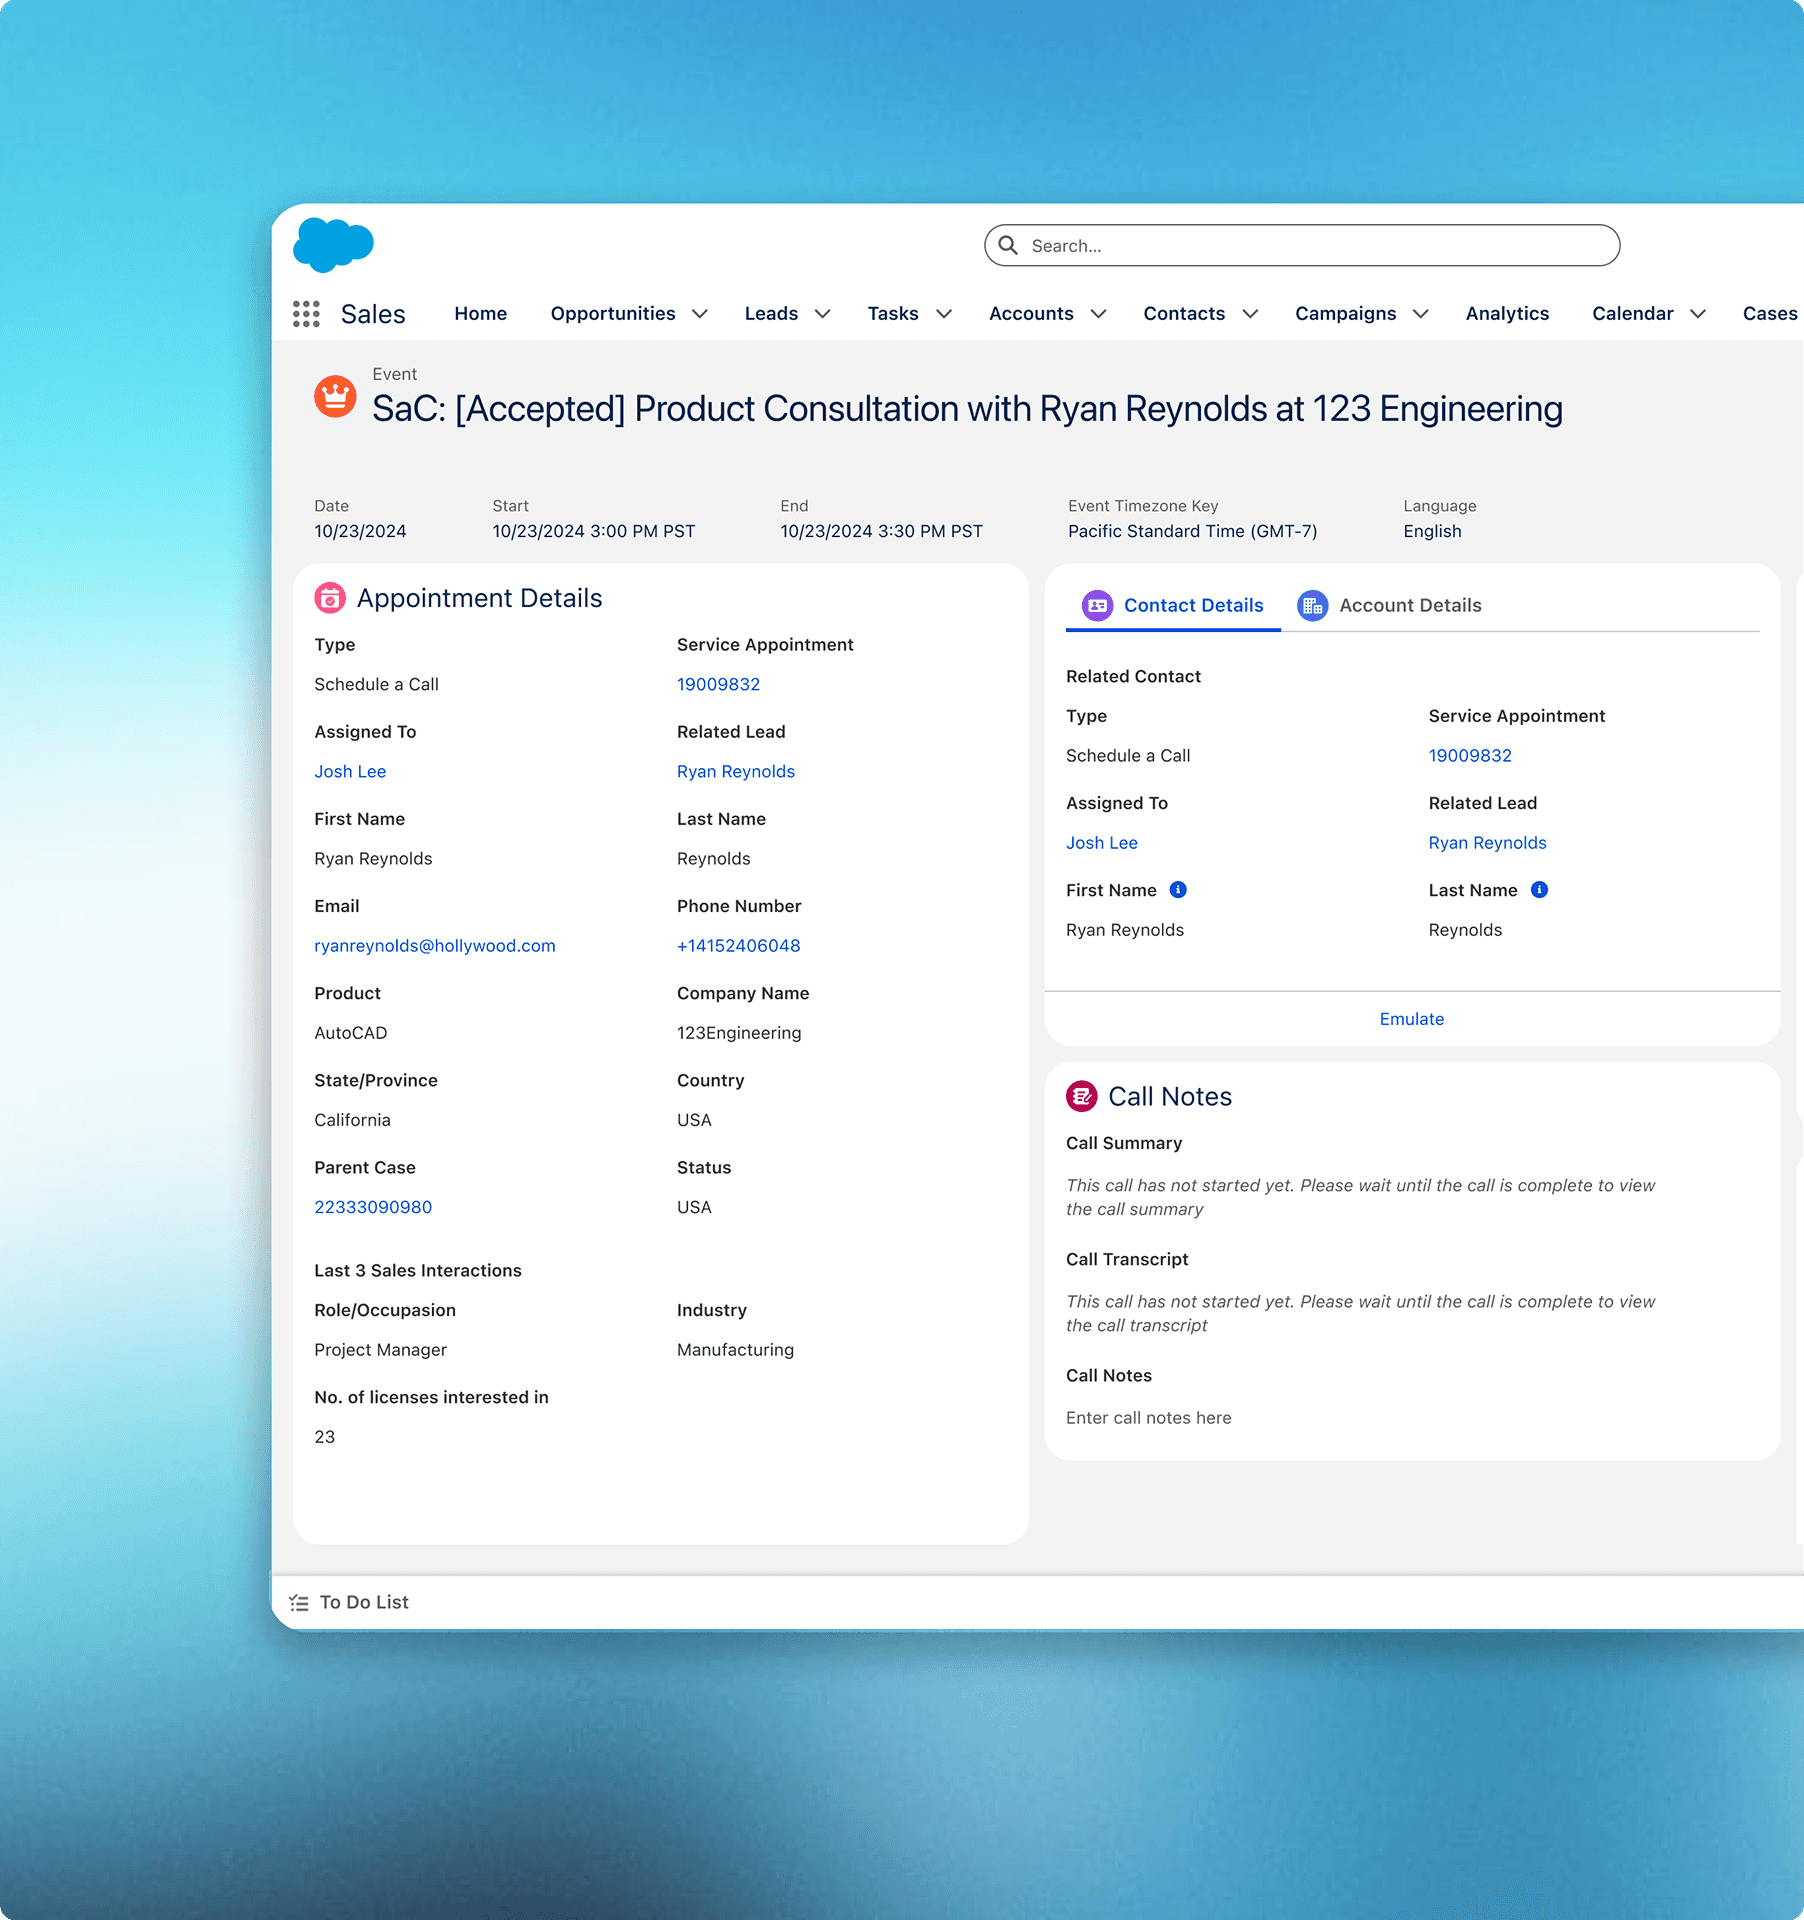Click Industry value Manufacturing

click(x=736, y=1350)
